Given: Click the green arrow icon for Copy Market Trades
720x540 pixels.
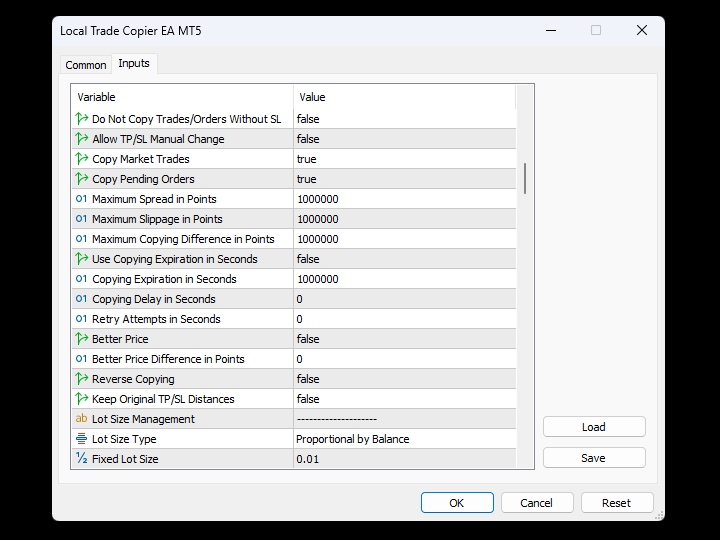Looking at the screenshot, I should (x=82, y=158).
